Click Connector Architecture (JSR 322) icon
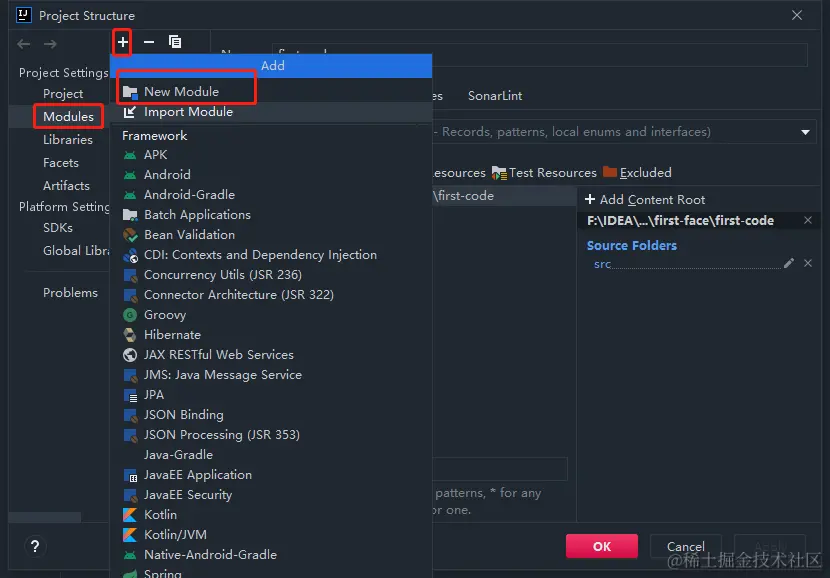 [x=130, y=295]
